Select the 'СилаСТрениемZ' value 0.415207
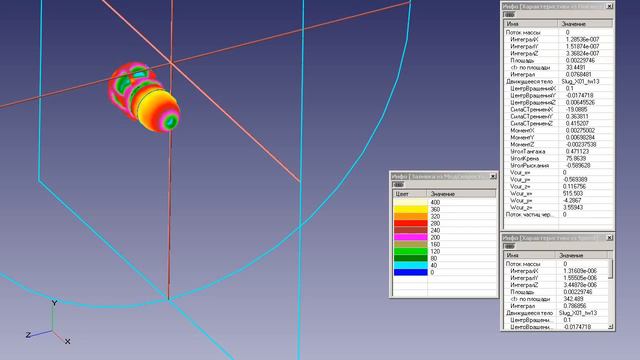Viewport: 640px width, 360px height. pyautogui.click(x=577, y=123)
